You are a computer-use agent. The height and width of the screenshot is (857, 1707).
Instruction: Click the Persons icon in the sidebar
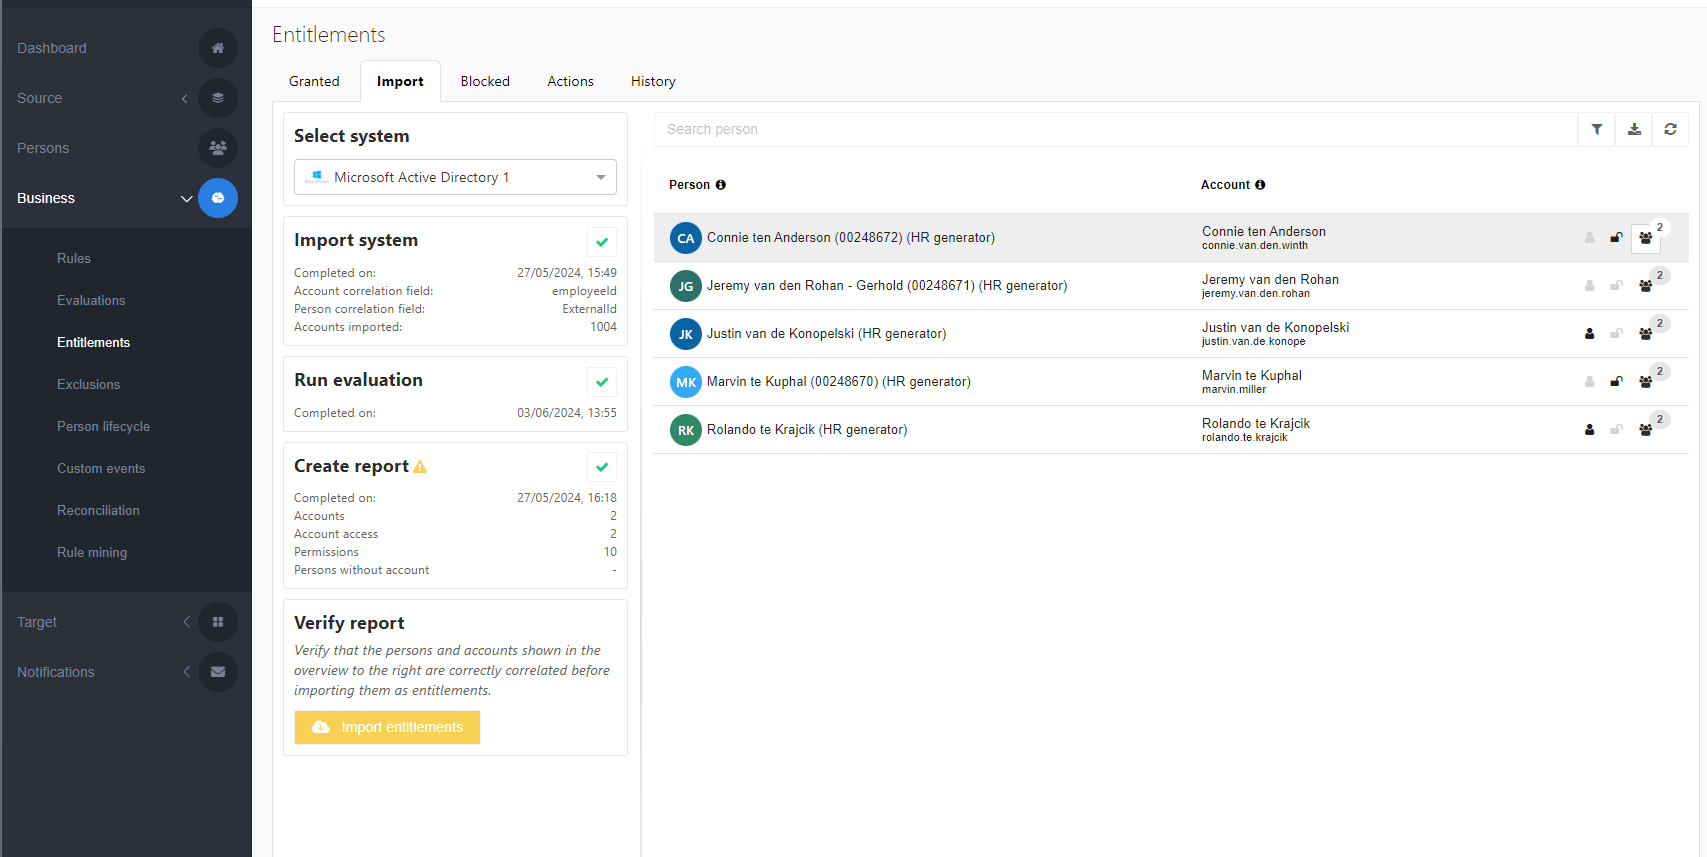coord(217,148)
